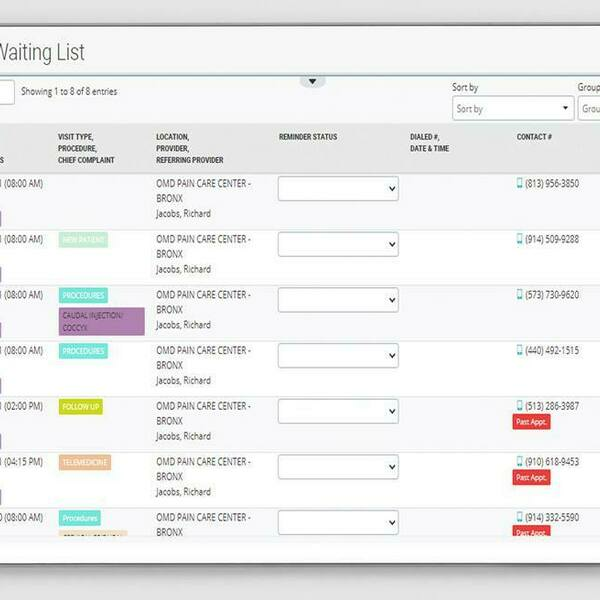
Task: Expand the collapsed filter panel arrow
Action: coord(312,81)
